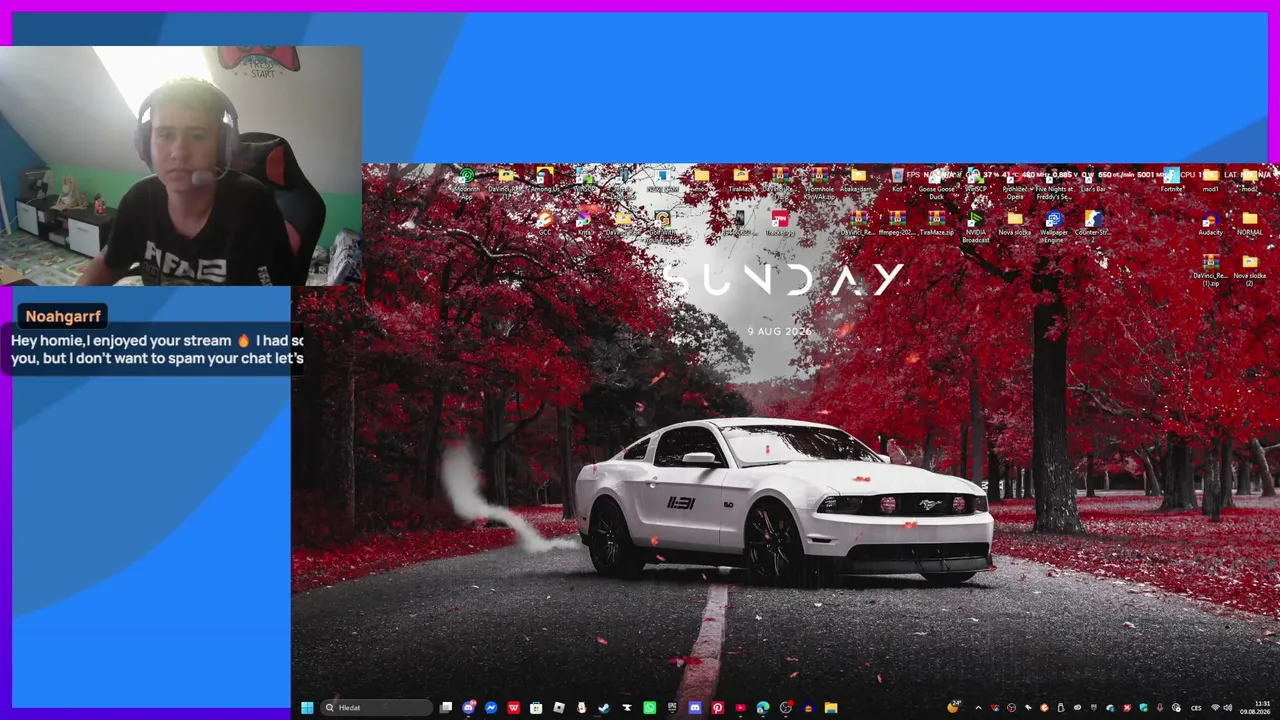Click the webcam overlay feed
Screen dimensions: 1280x720
click(181, 166)
